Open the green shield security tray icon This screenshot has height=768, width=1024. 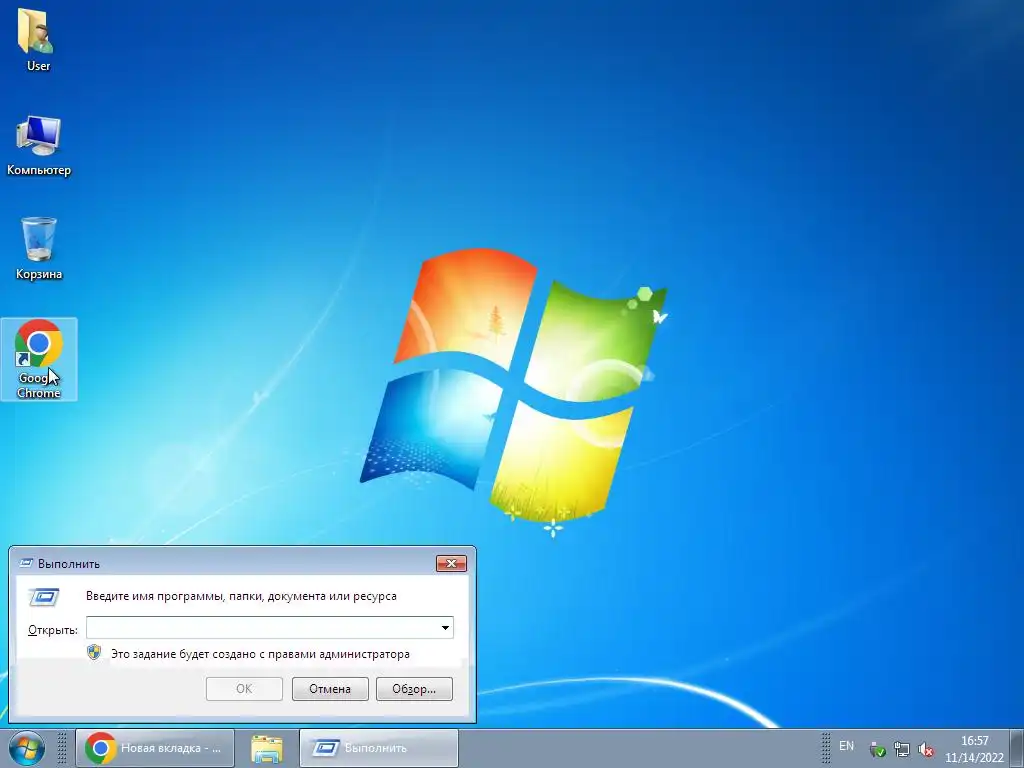tap(878, 749)
